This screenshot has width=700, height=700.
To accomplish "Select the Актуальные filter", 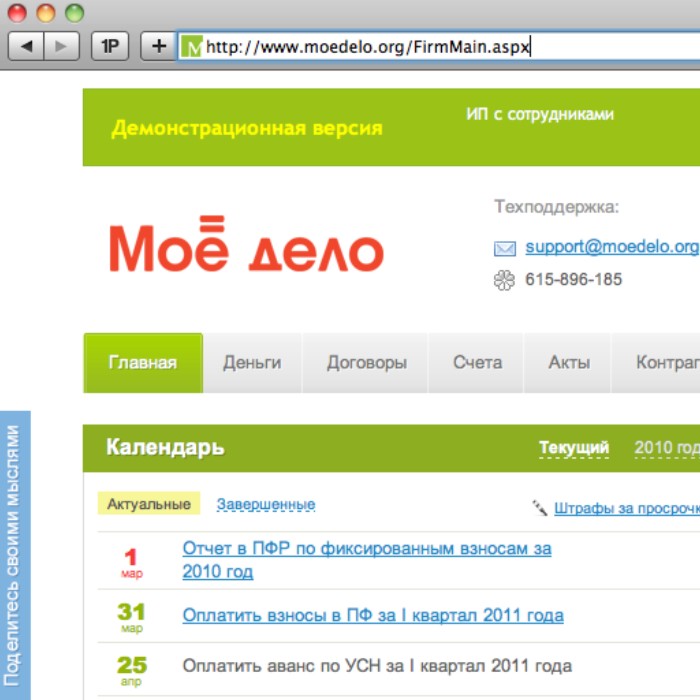I will [149, 504].
